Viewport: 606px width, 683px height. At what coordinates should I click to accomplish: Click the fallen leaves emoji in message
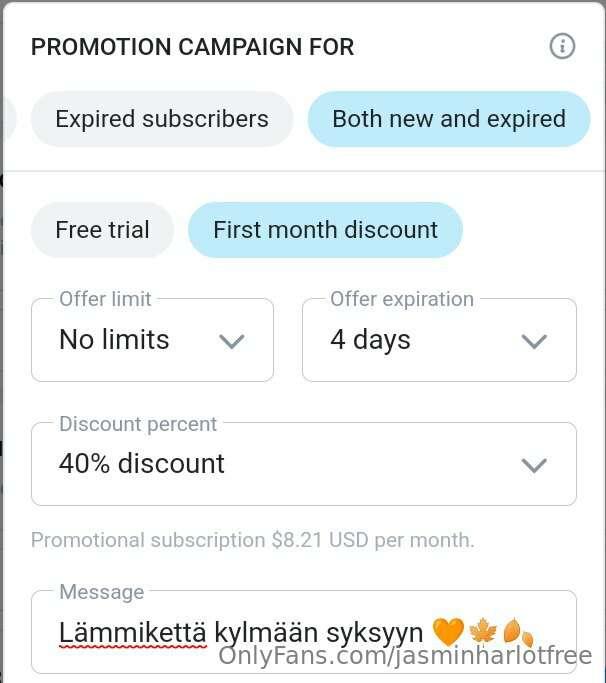518,632
